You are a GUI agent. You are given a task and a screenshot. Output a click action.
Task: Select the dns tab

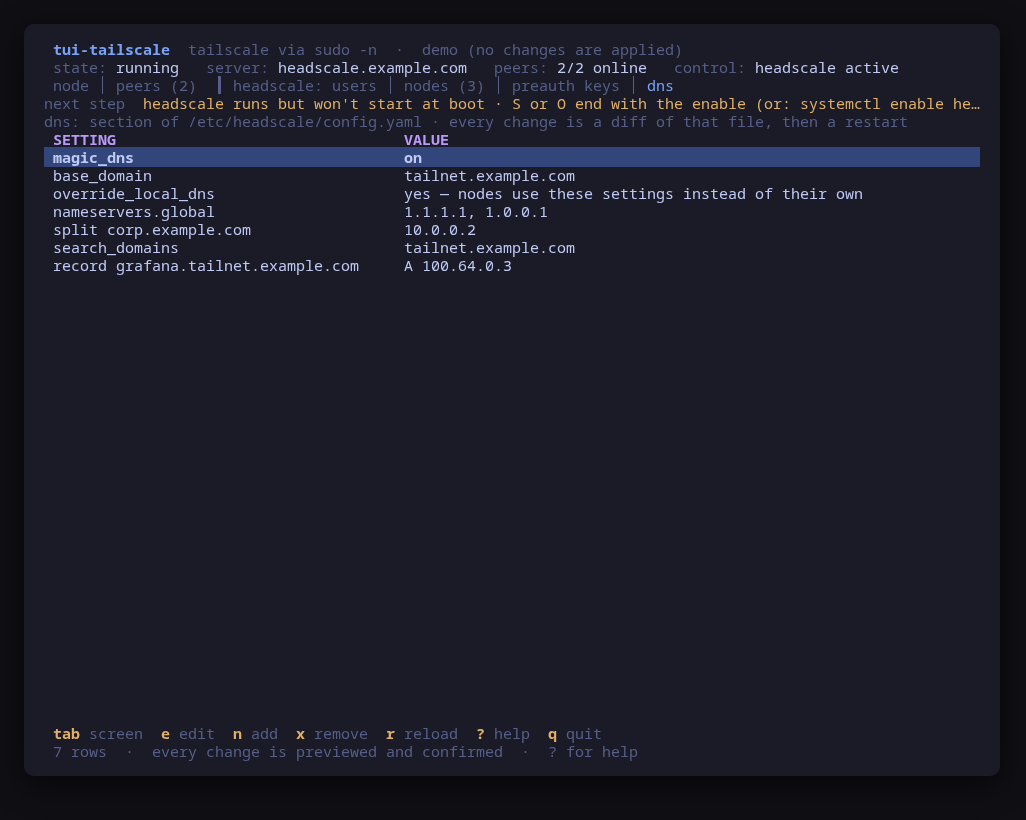click(660, 86)
